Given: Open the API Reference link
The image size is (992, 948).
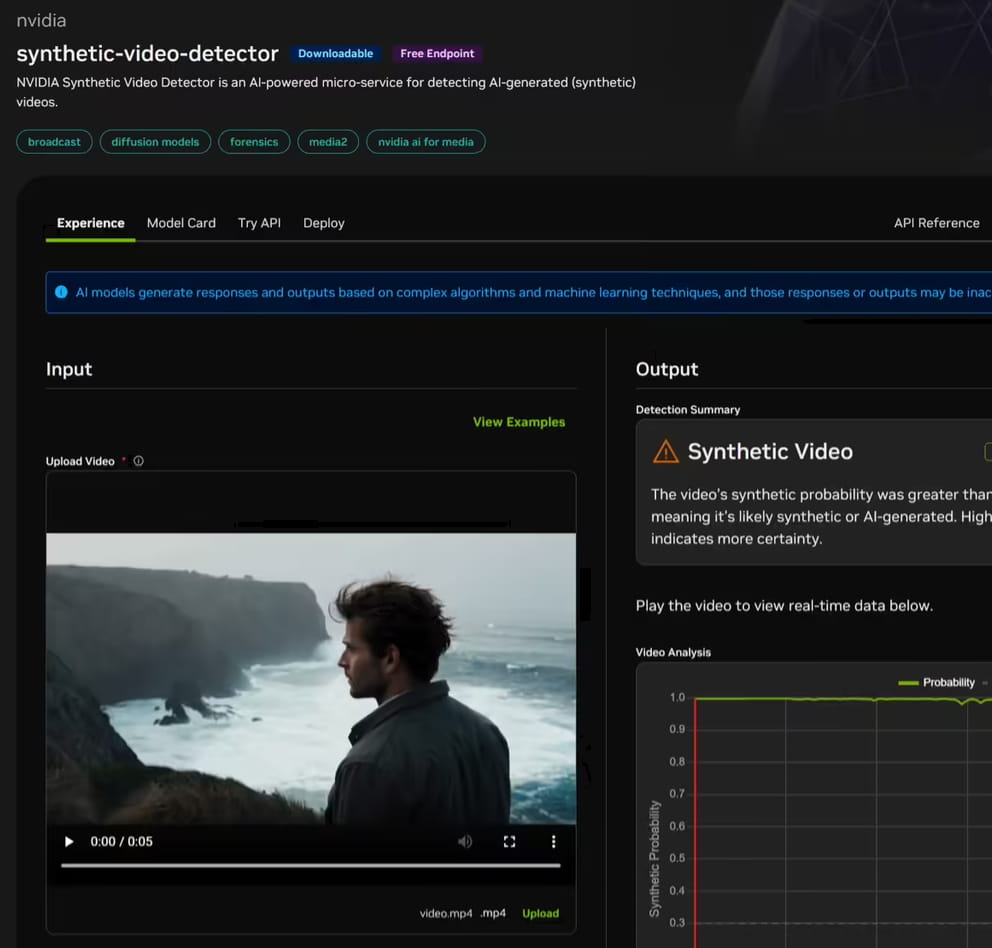Looking at the screenshot, I should click(936, 223).
